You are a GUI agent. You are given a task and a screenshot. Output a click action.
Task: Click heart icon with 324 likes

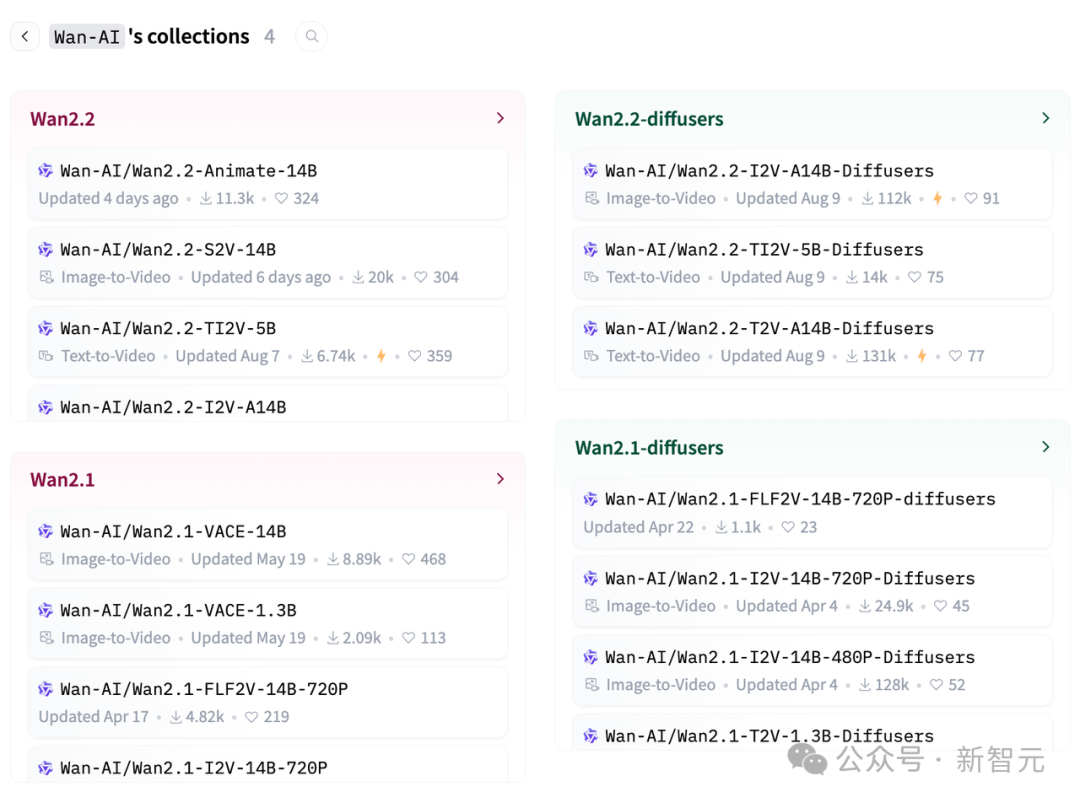point(281,198)
